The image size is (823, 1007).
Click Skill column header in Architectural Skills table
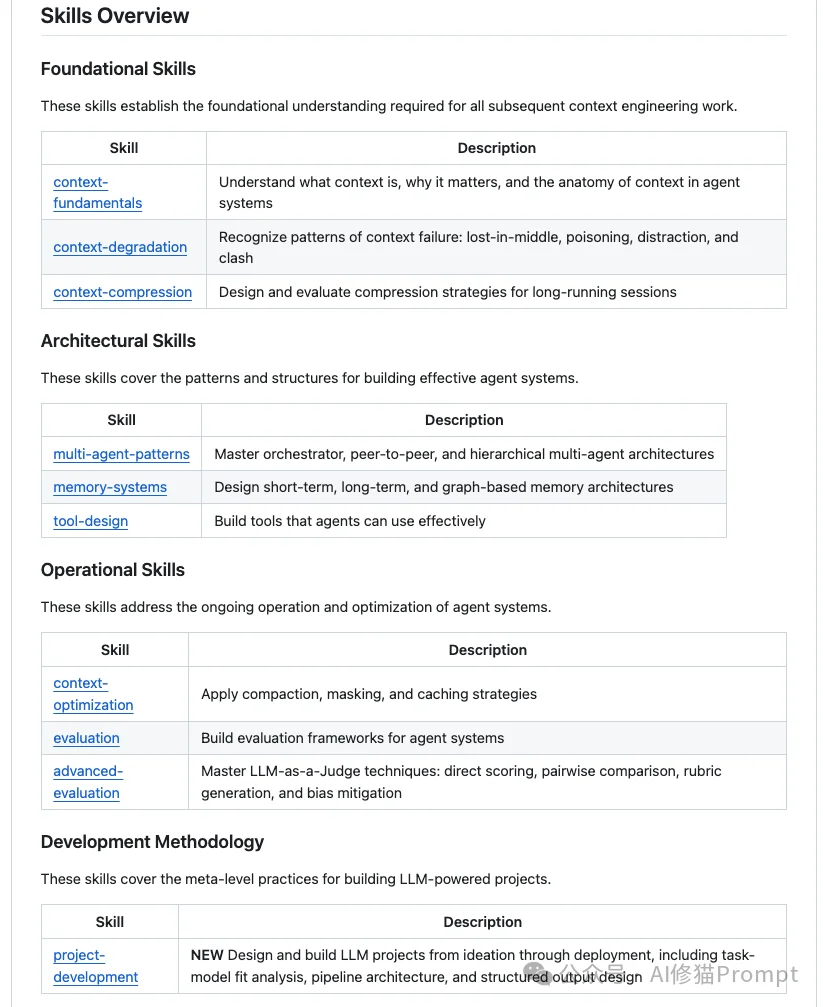point(121,420)
